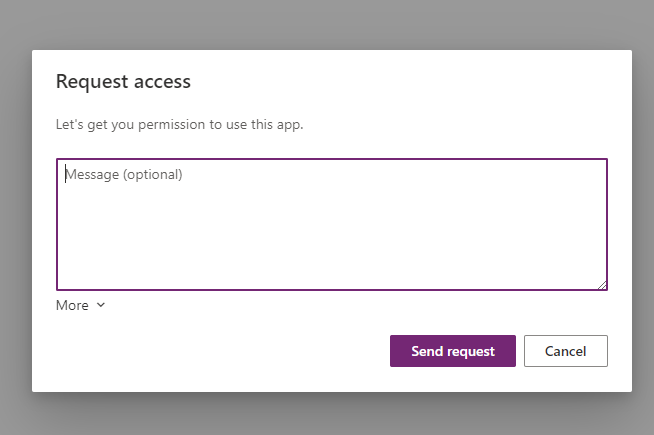Click the empty center of the message box
Screen dimensions: 654x435
tap(331, 230)
